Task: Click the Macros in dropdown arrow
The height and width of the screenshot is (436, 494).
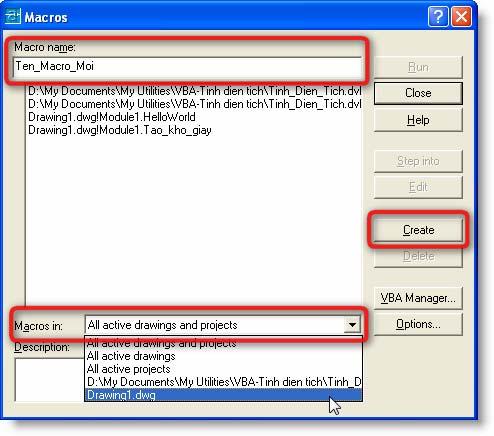Action: pos(352,325)
